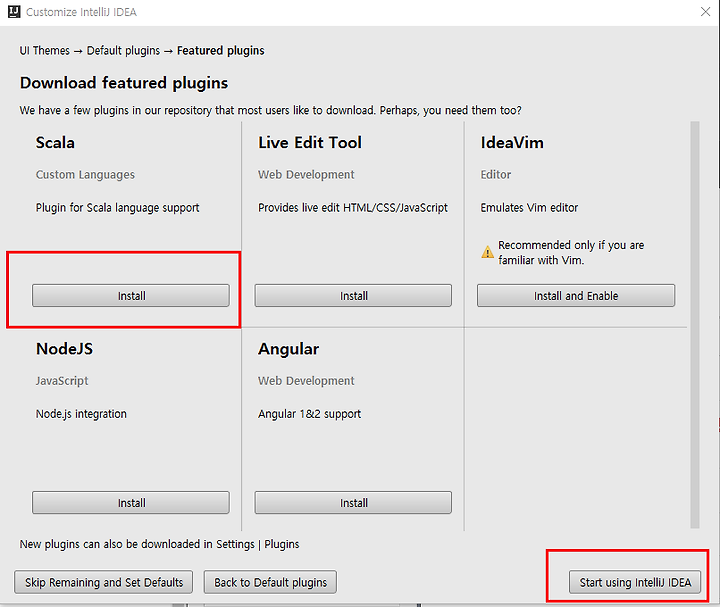Click 'Plugin for Scala language support' text

point(118,208)
